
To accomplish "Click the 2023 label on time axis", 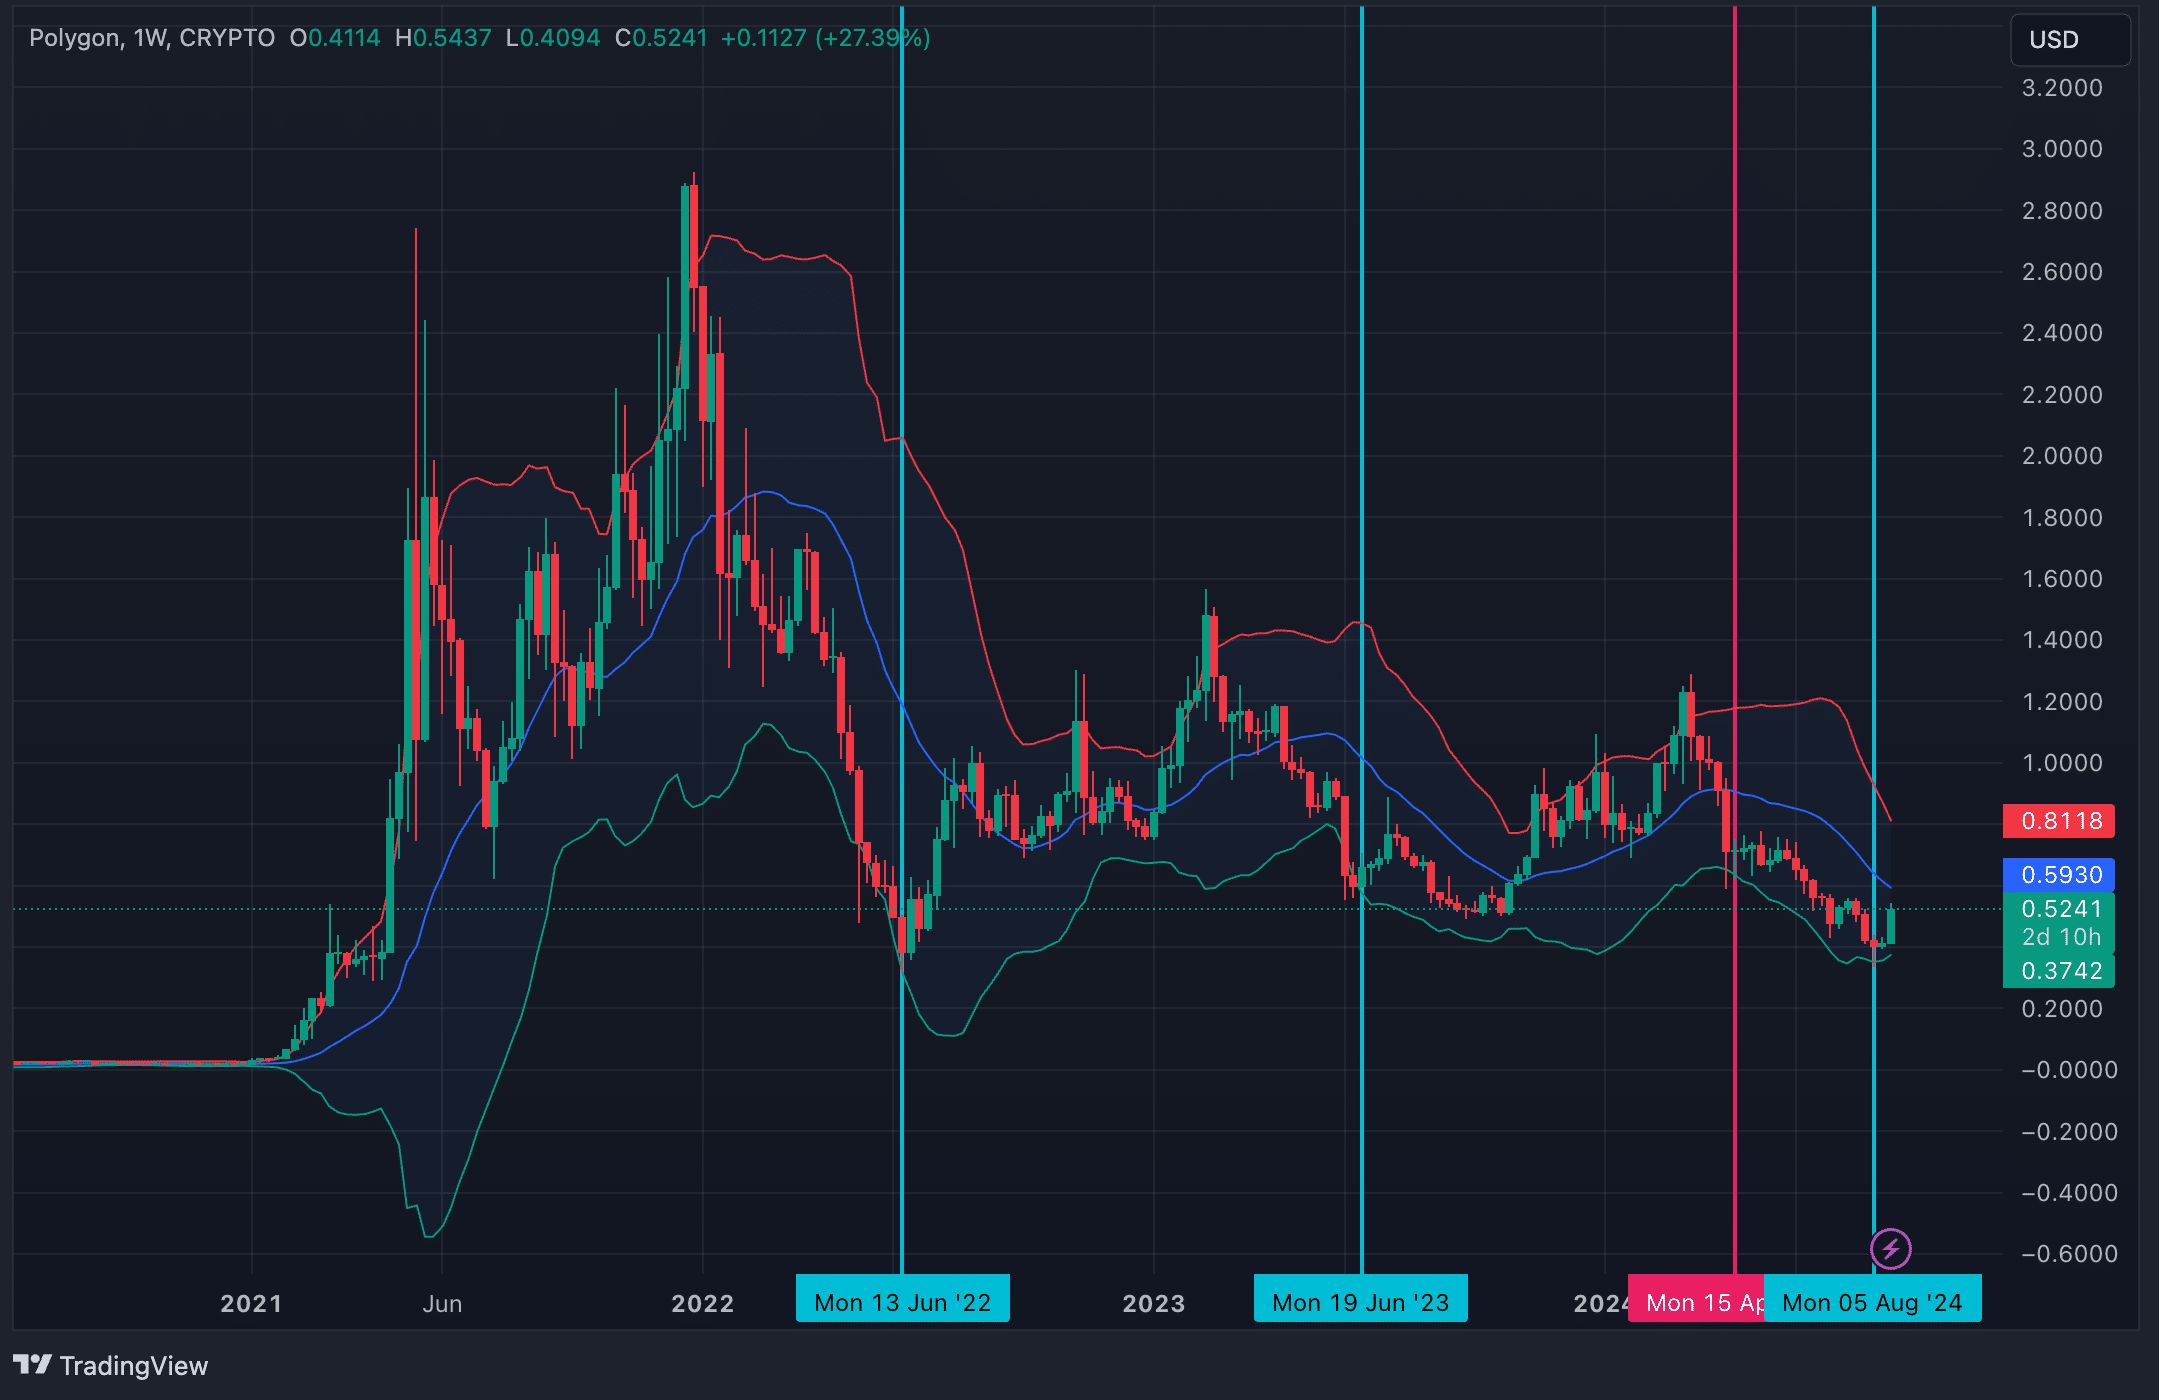I will pyautogui.click(x=1153, y=1303).
